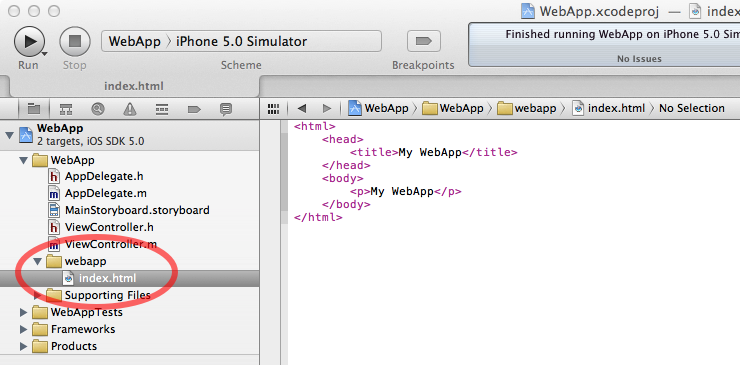Click the WebApp group folder row
Screen dimensions: 740x365
click(x=130, y=161)
